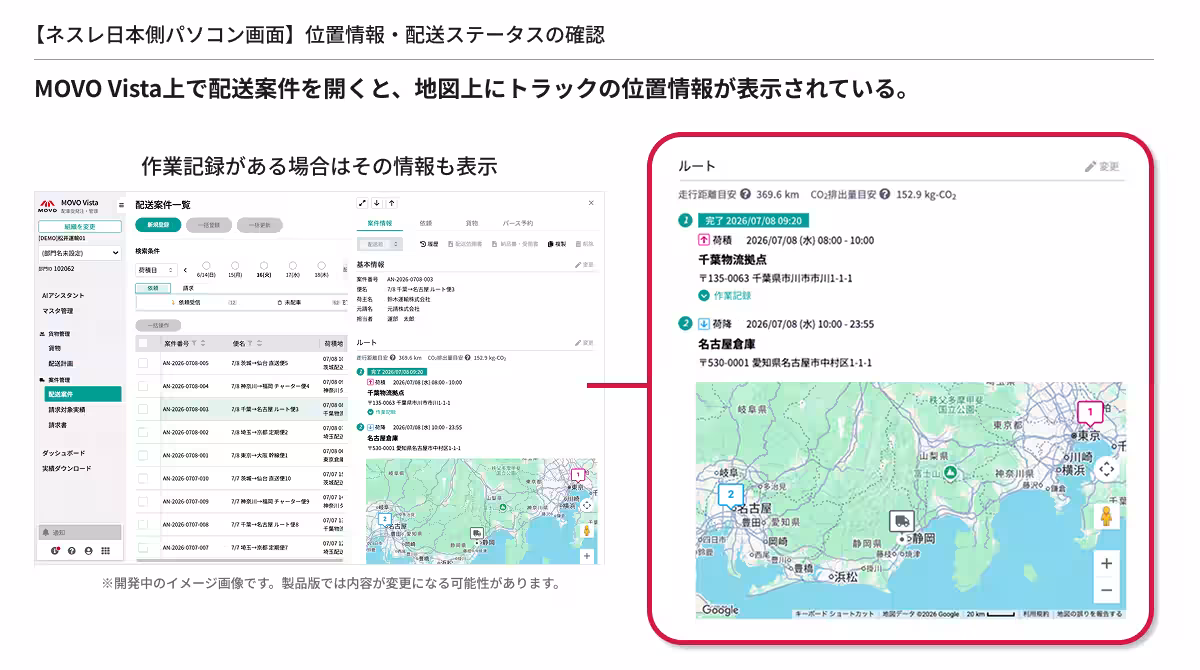Open the 荷積日 search condition dropdown

[156, 270]
